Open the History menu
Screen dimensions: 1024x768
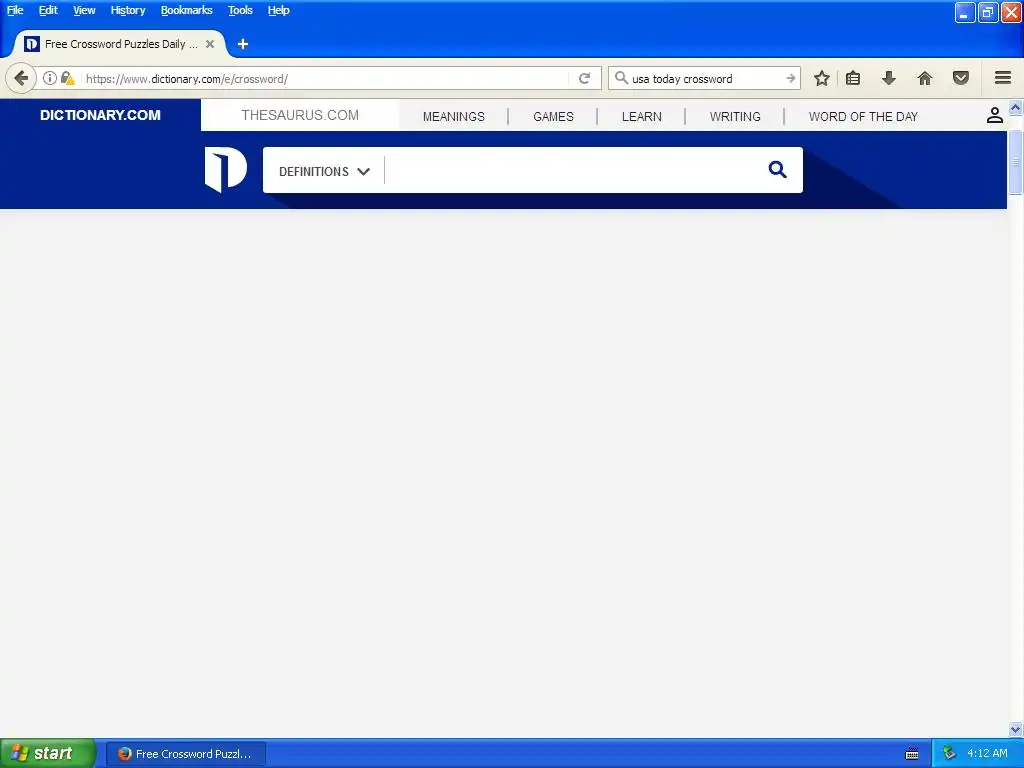coord(127,10)
